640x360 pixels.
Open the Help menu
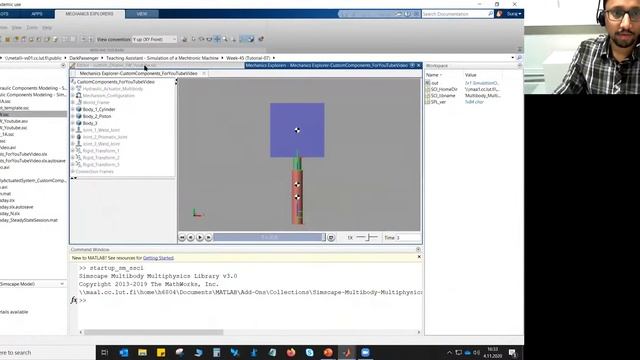tap(47, 28)
